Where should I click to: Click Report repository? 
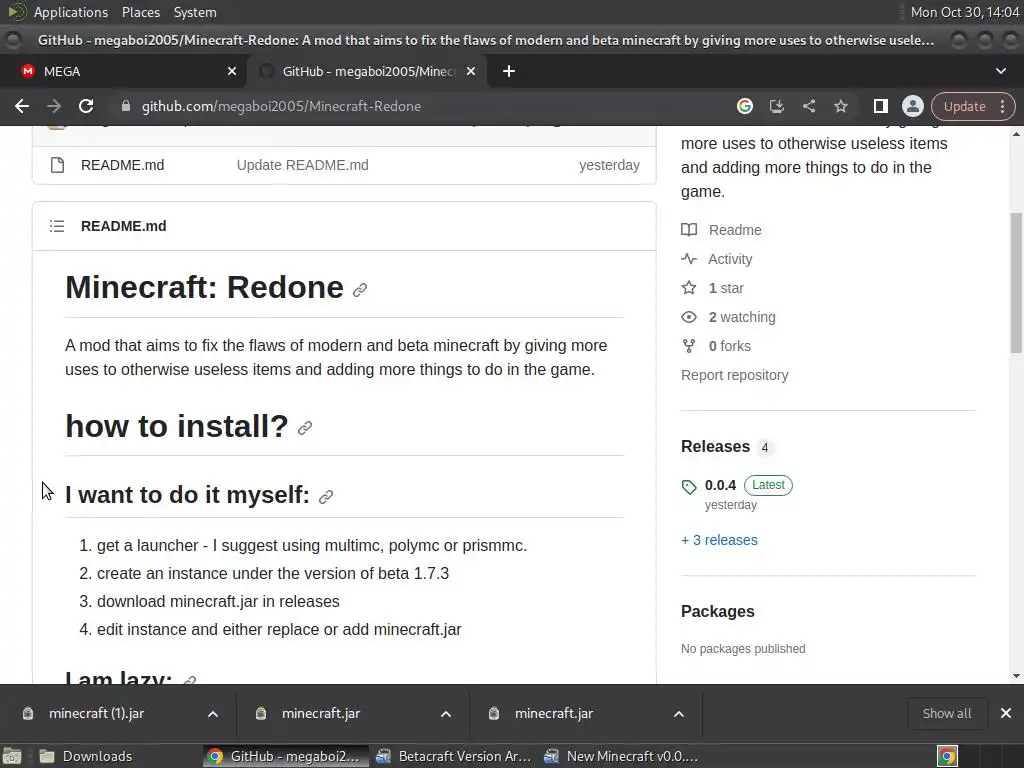(x=734, y=375)
